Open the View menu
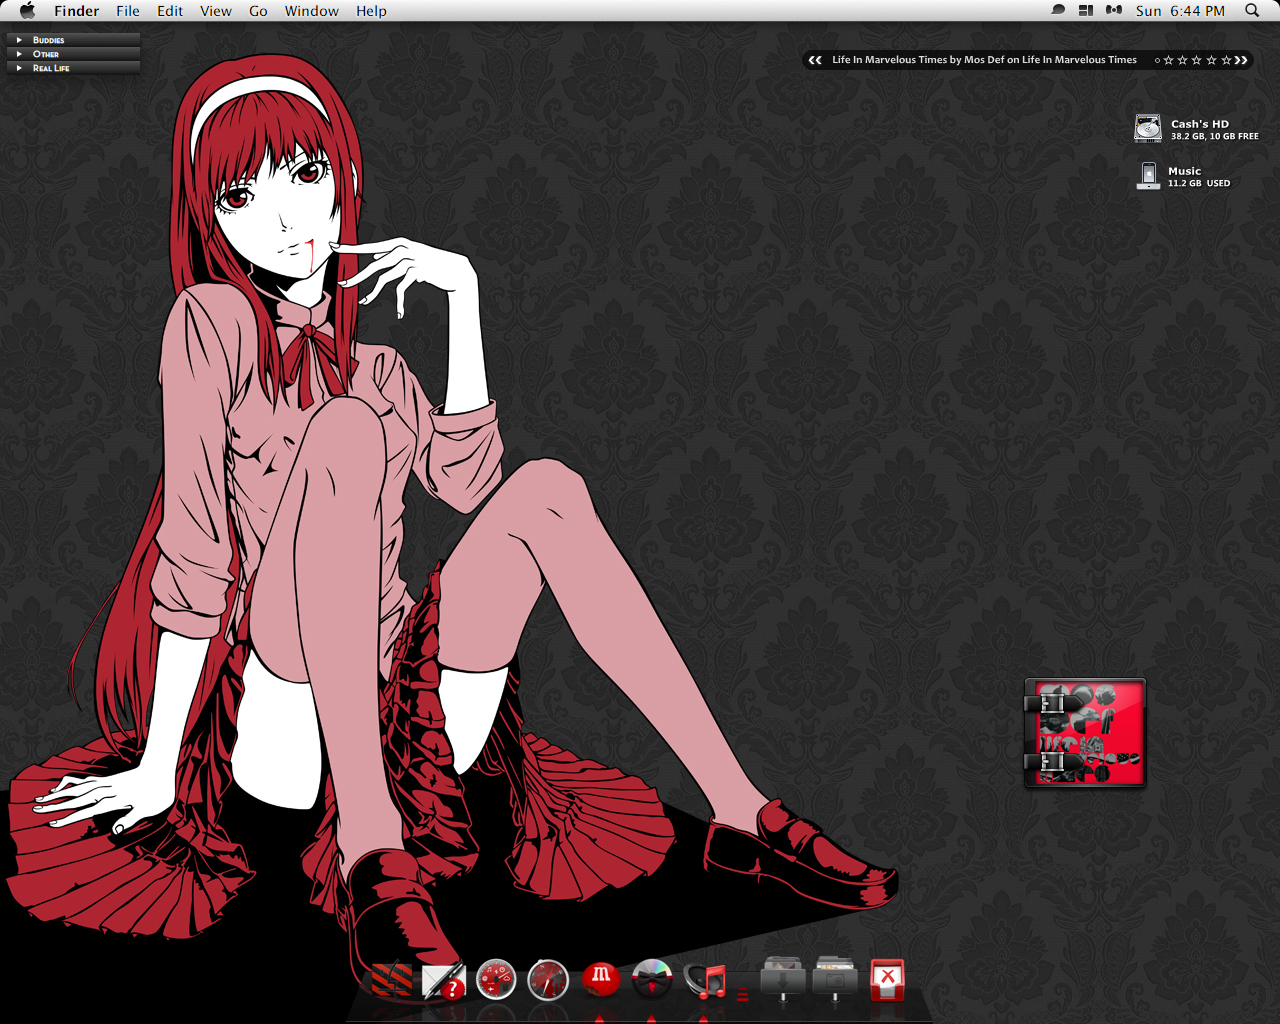The image size is (1280, 1024). 216,11
